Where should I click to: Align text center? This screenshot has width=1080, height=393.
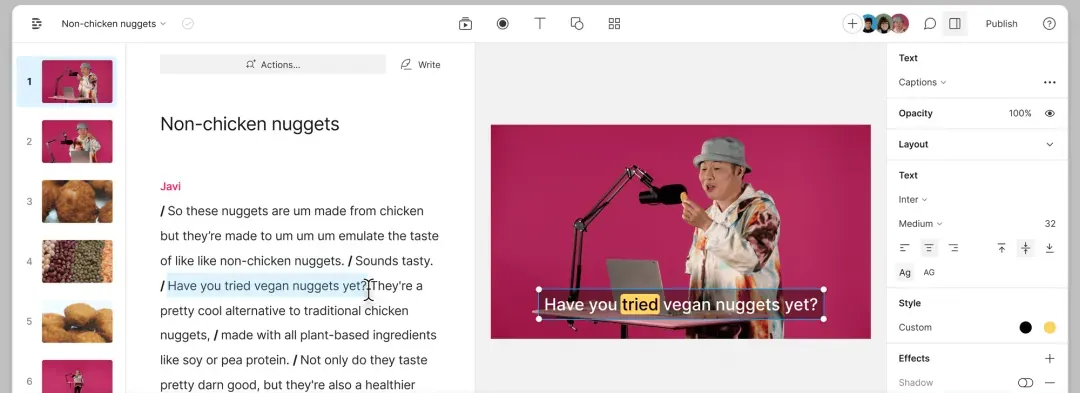929,248
